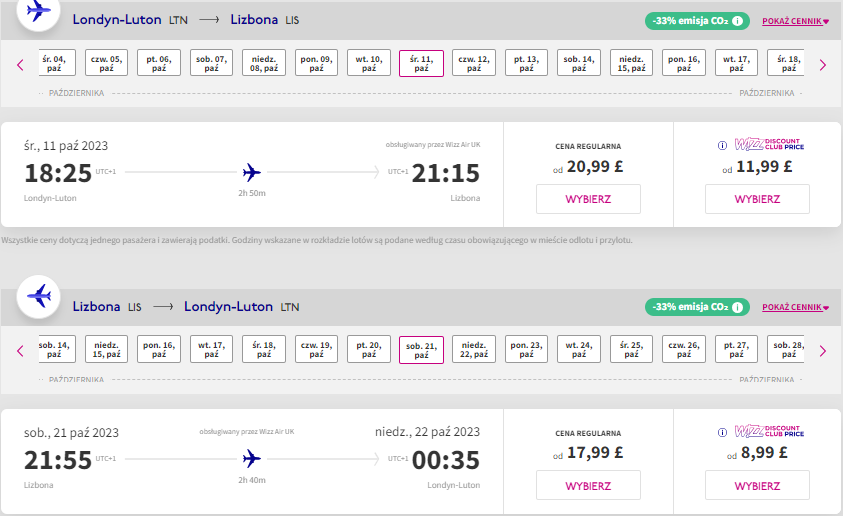Image resolution: width=843 pixels, height=516 pixels.
Task: Click the flight duration 2h 50m
Action: (252, 193)
